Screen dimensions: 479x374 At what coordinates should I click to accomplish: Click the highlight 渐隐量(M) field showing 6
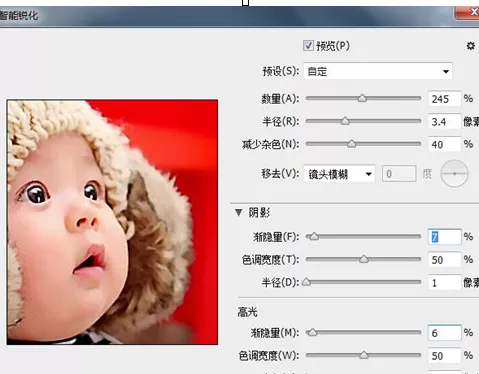[444, 333]
